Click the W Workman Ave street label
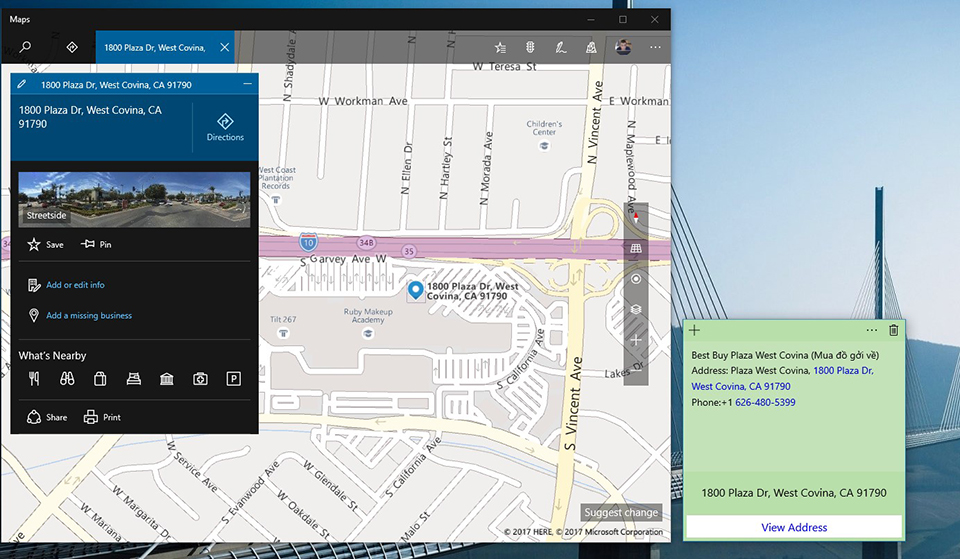The height and width of the screenshot is (559, 960). [362, 101]
